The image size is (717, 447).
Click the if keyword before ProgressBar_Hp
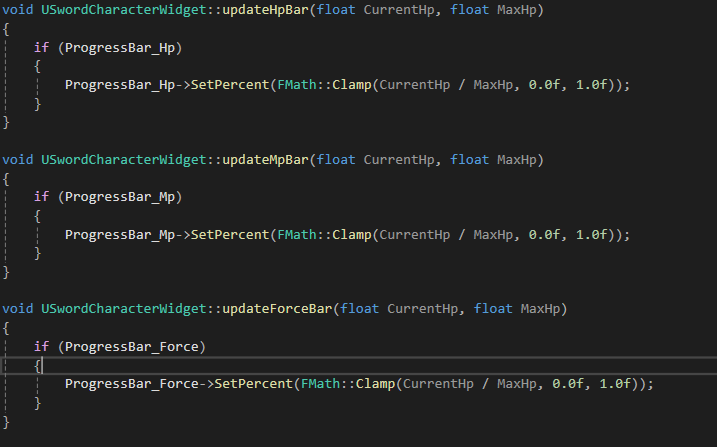tap(41, 48)
